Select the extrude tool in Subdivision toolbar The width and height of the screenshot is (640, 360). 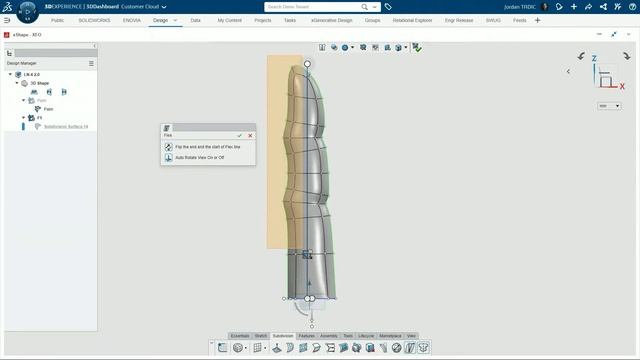[276, 348]
